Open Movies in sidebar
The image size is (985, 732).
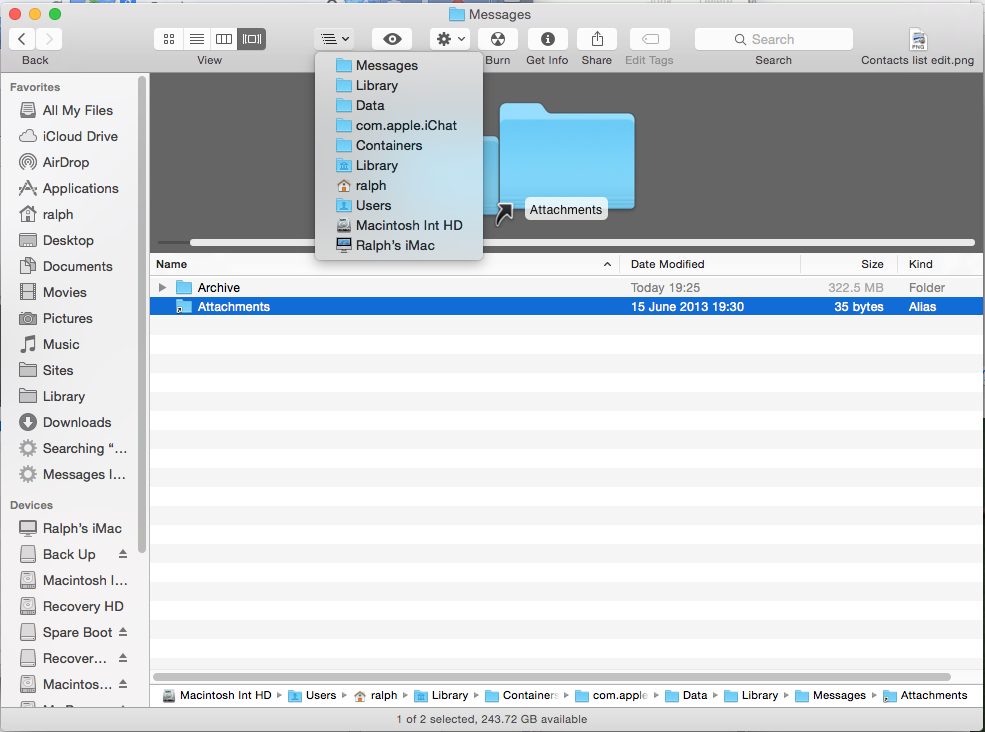[69, 292]
